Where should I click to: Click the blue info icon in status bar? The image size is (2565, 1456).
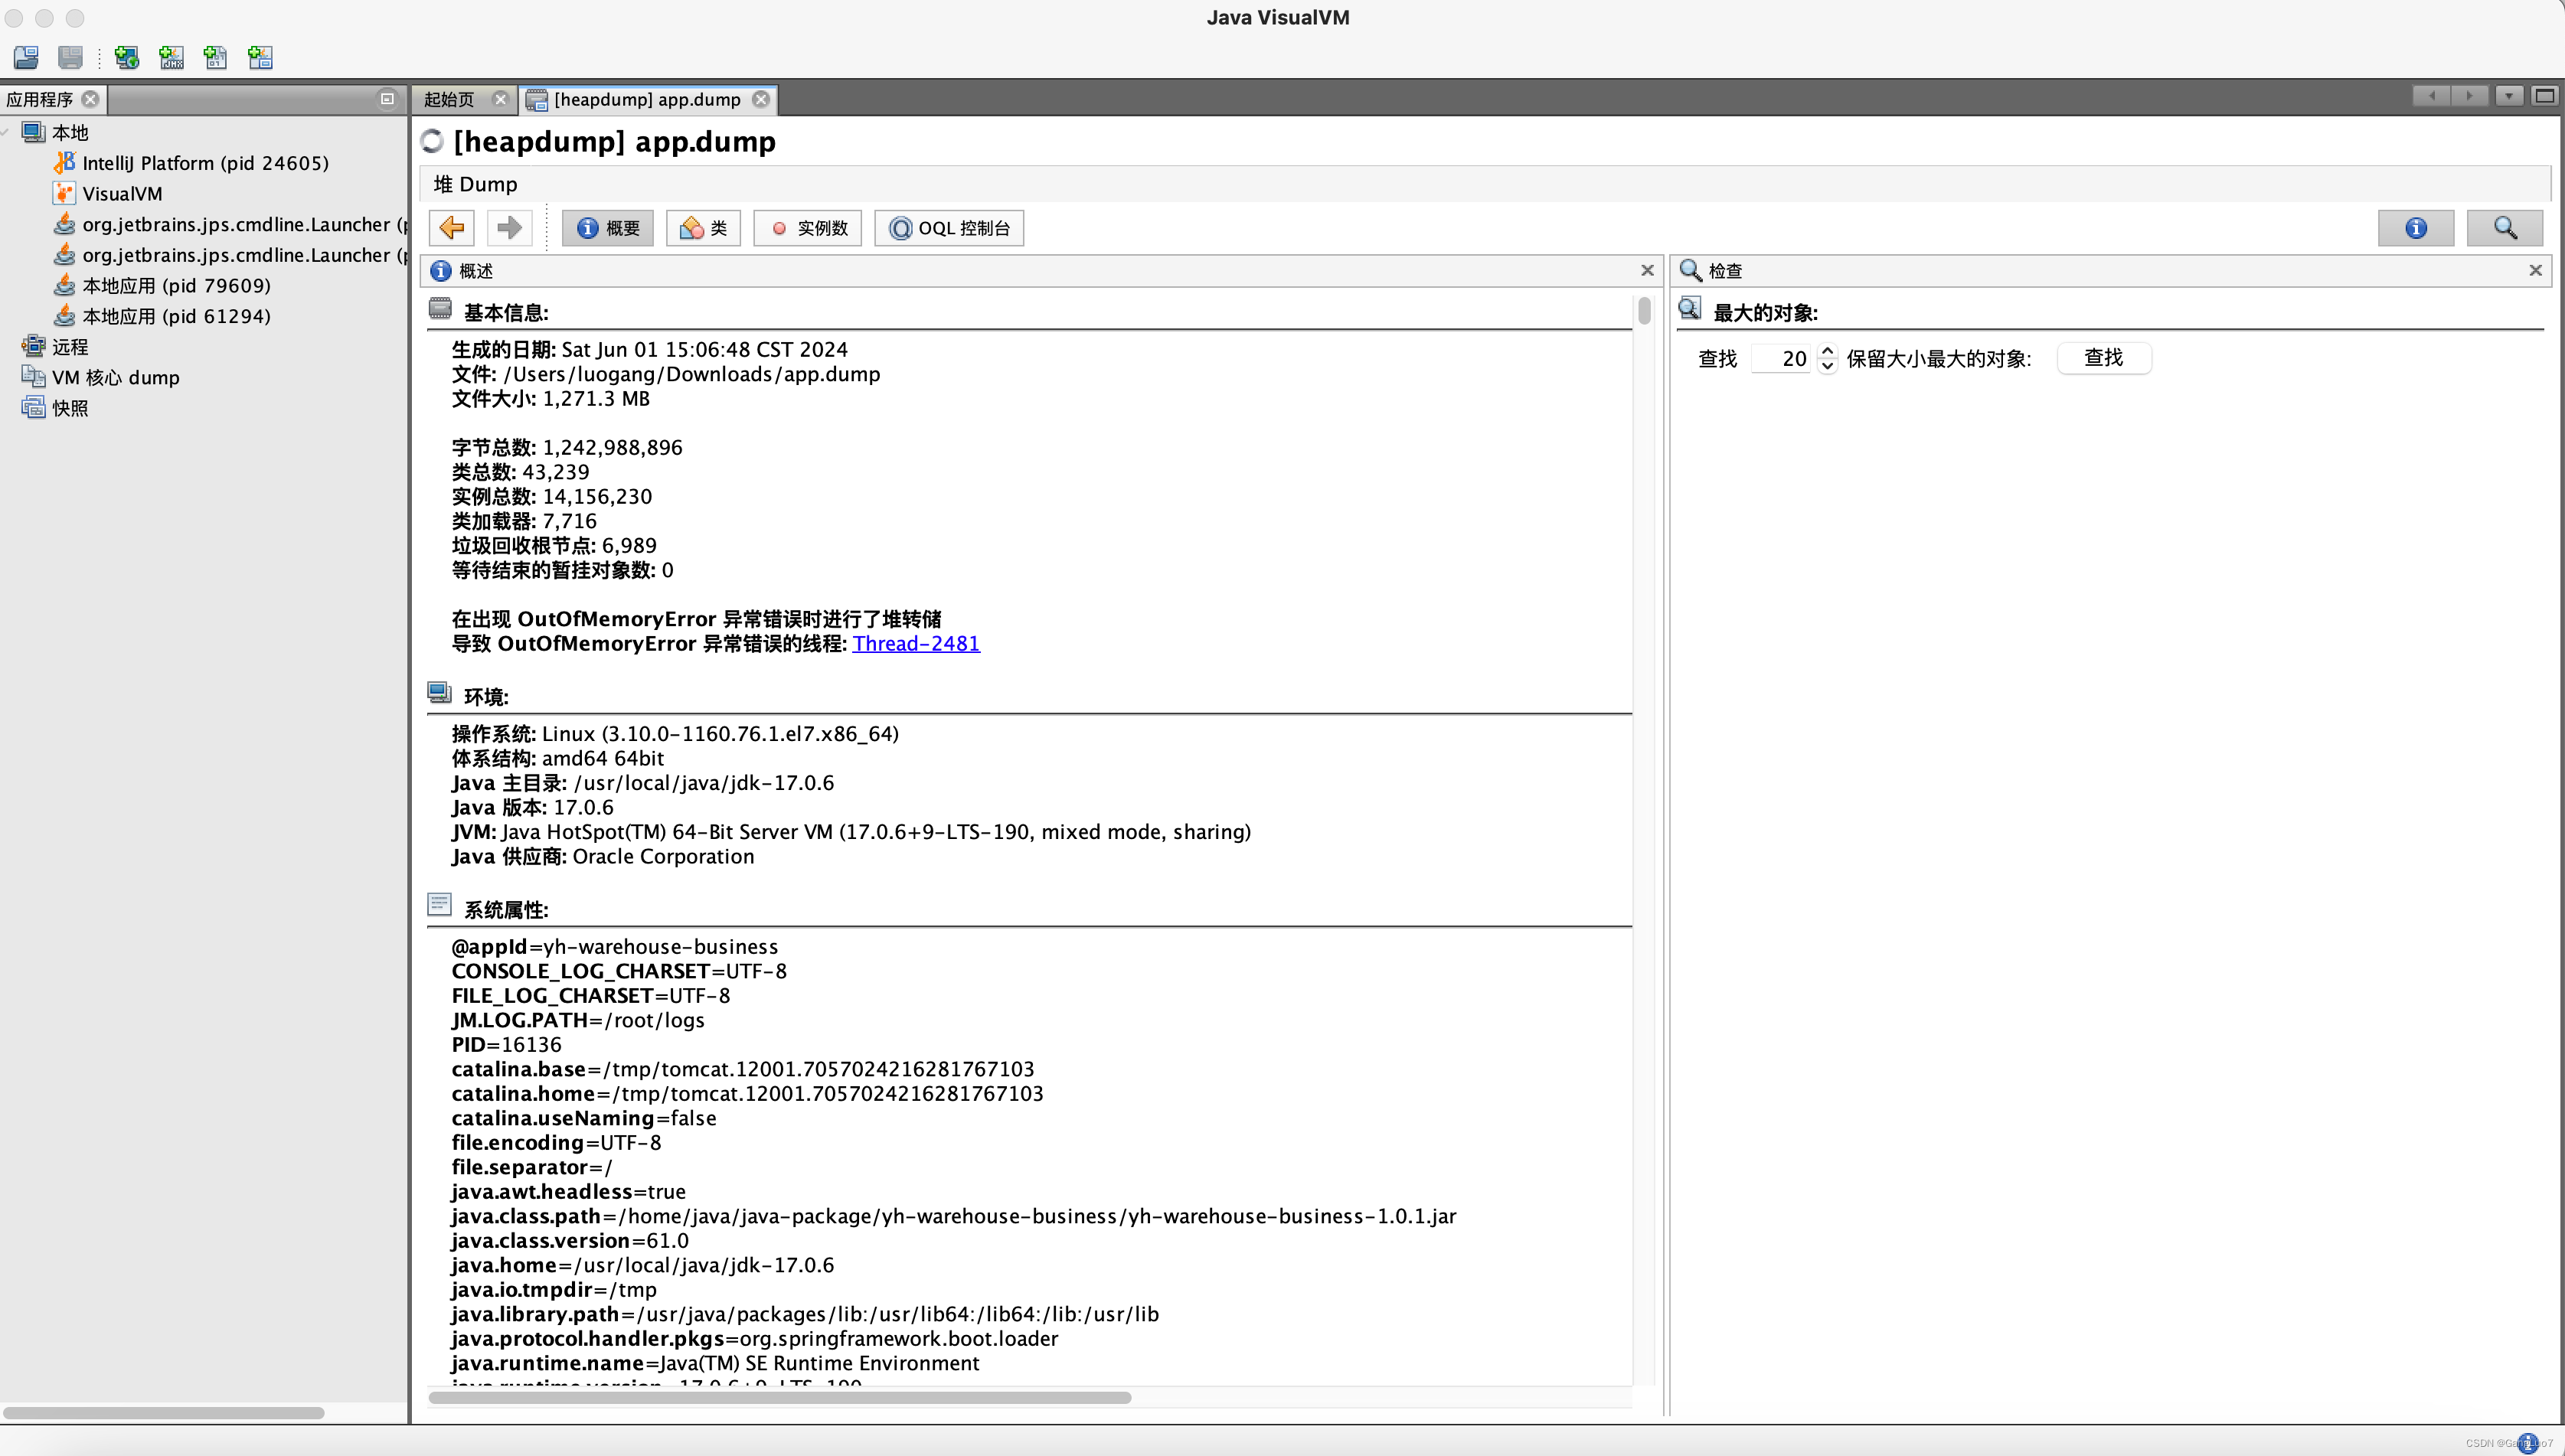(2528, 1442)
